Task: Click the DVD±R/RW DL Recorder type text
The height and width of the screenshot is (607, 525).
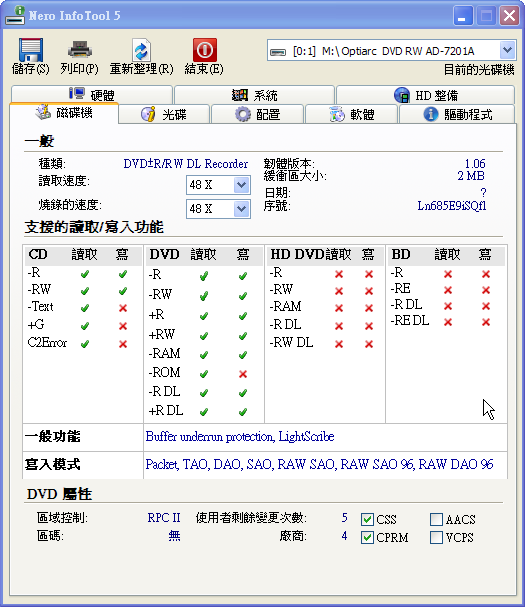Action: (185, 164)
